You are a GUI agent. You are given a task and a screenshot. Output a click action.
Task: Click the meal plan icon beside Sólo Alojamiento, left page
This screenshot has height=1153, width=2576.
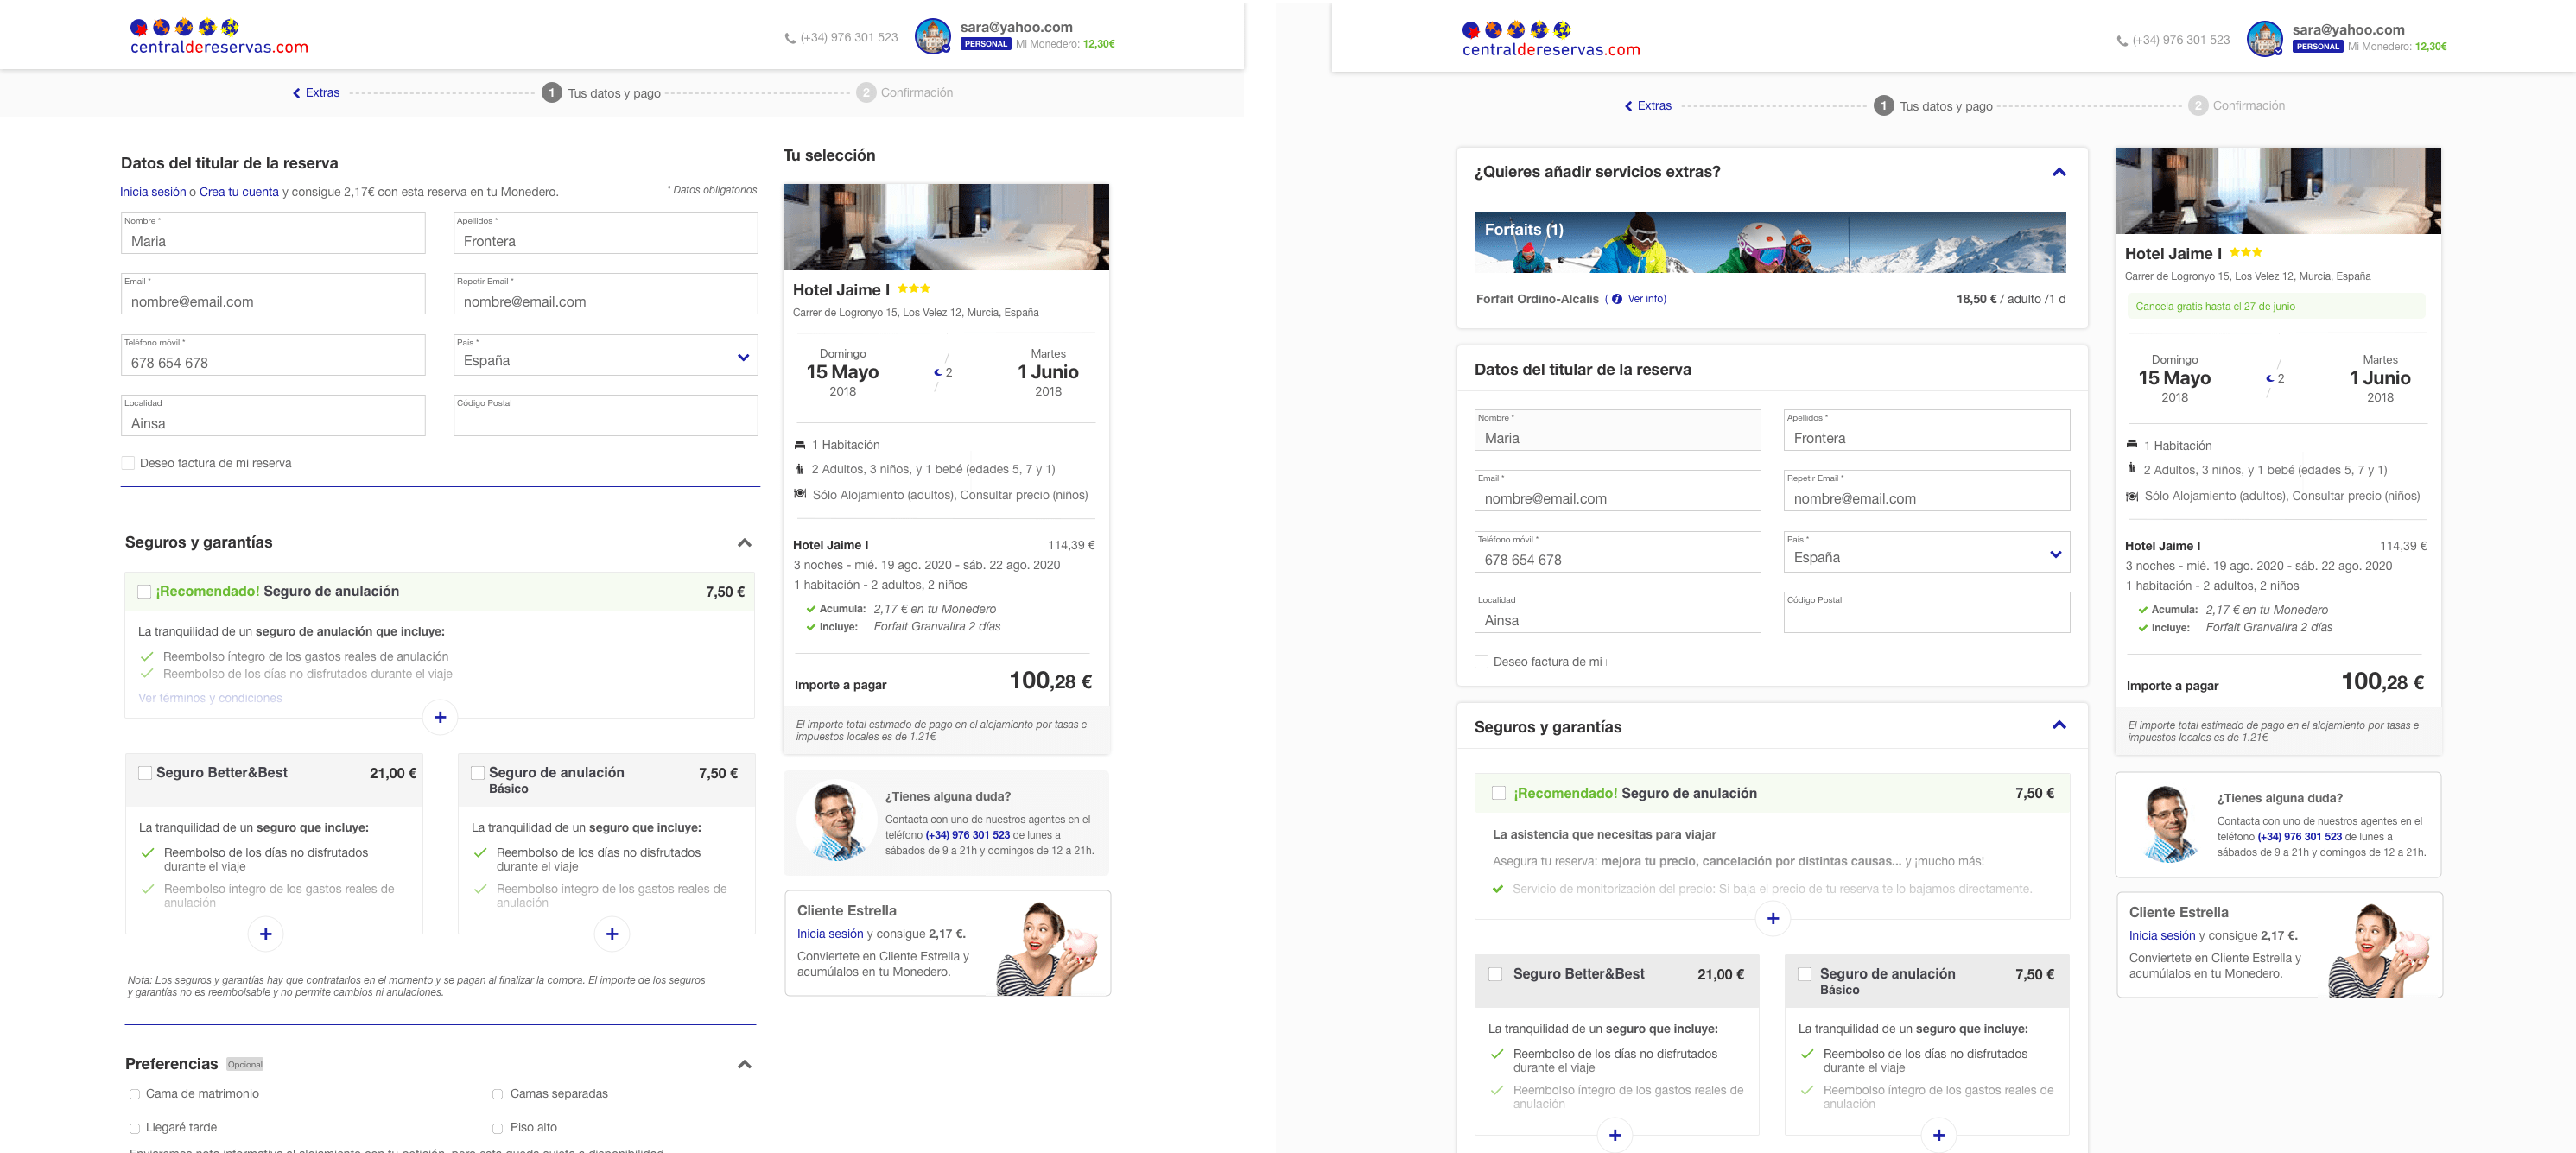pos(800,494)
